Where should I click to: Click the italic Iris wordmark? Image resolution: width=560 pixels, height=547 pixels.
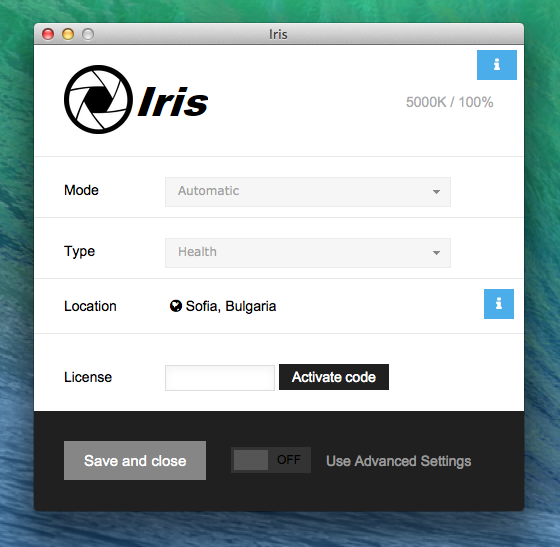173,102
